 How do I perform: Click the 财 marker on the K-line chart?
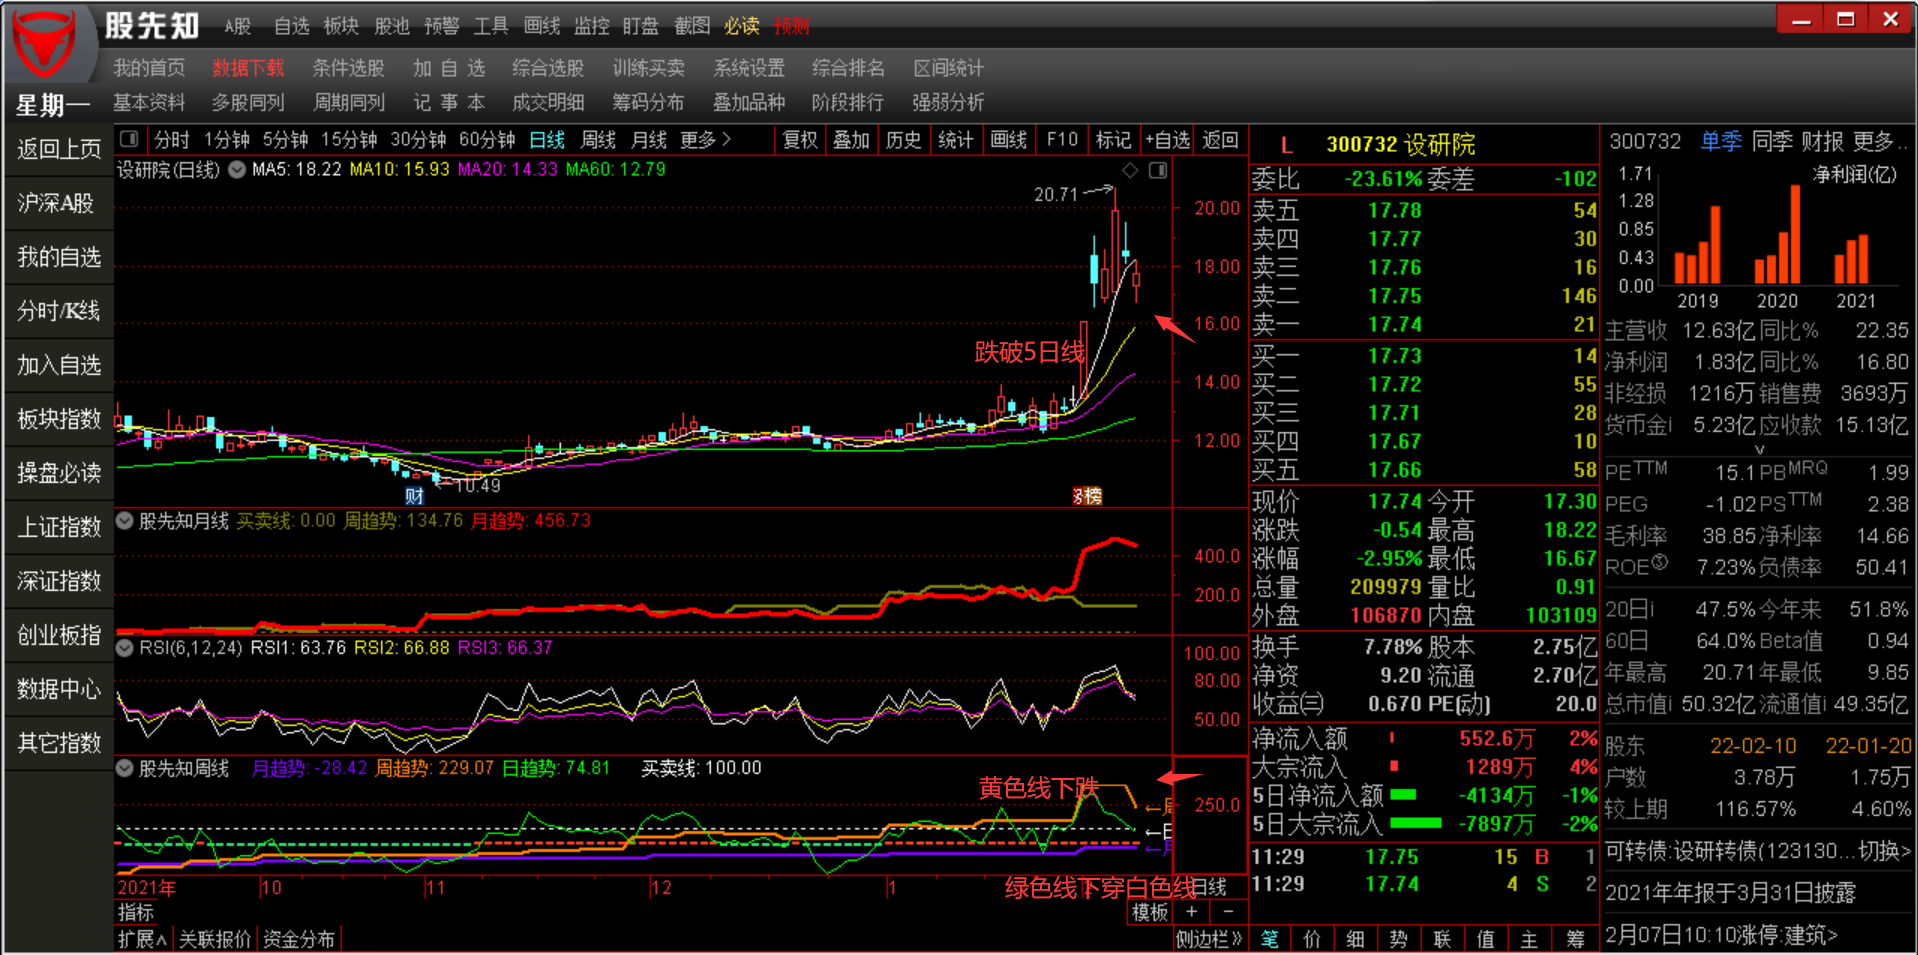414,495
